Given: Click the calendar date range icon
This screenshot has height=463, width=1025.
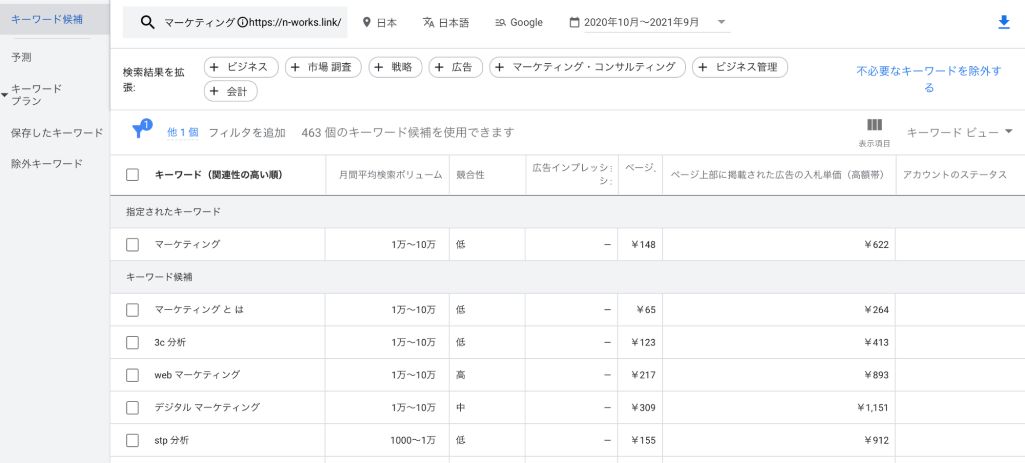Looking at the screenshot, I should [x=575, y=22].
